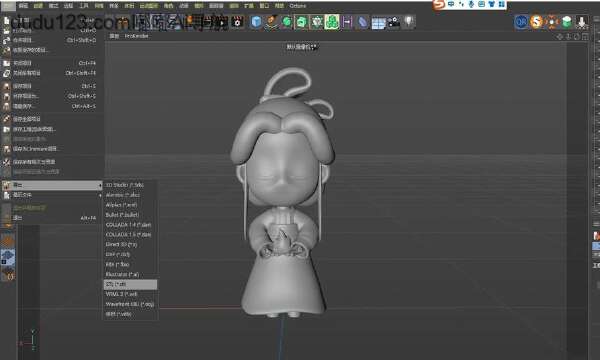Viewport: 600px width, 360px height.
Task: Open the ProRender viewport menu
Action: click(x=136, y=36)
